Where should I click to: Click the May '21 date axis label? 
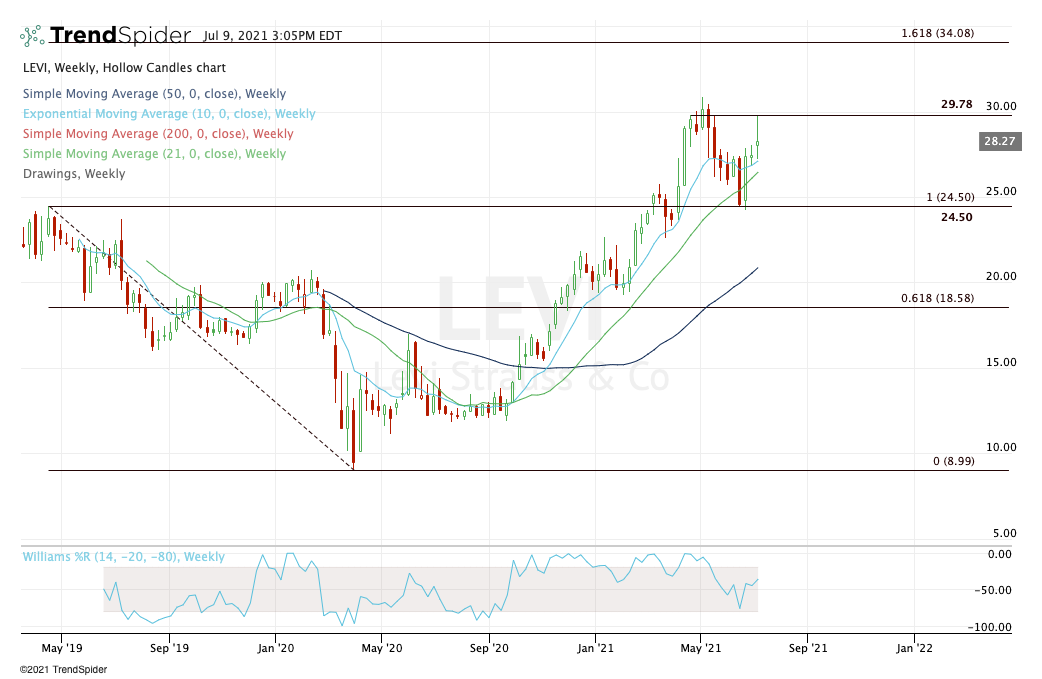(700, 648)
